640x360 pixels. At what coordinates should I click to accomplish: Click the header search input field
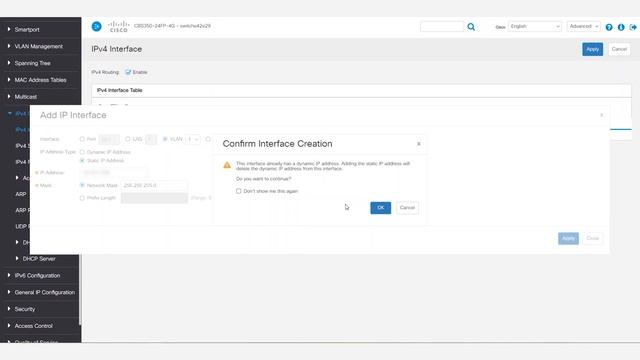point(442,27)
